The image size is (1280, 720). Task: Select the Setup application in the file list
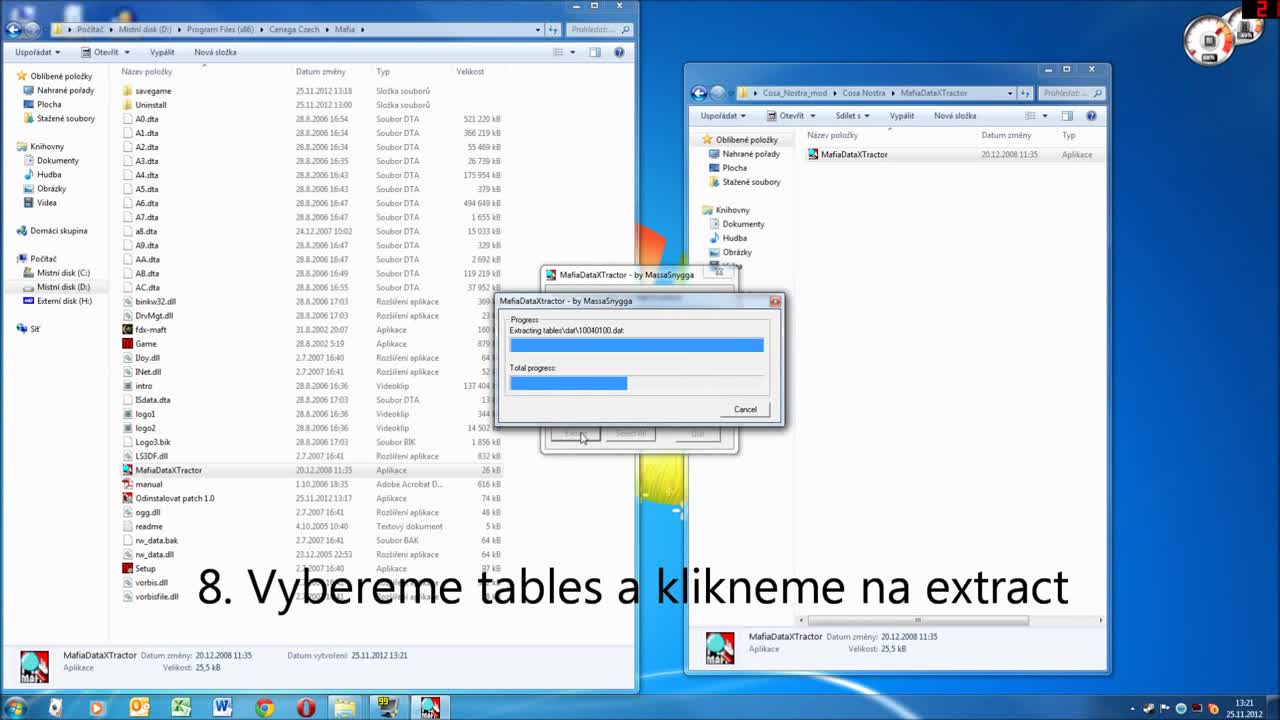[x=146, y=568]
